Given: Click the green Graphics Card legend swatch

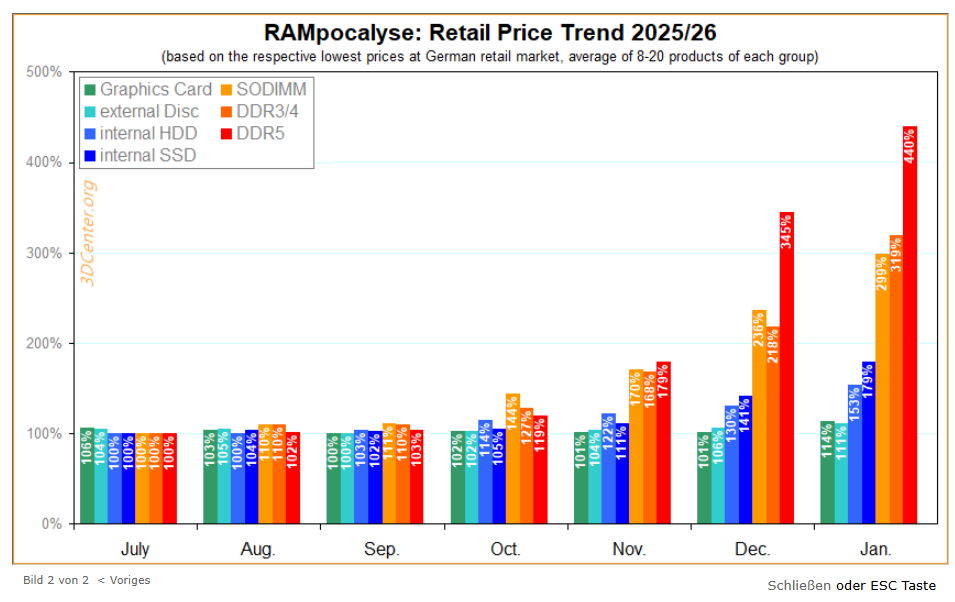Looking at the screenshot, I should pyautogui.click(x=90, y=90).
